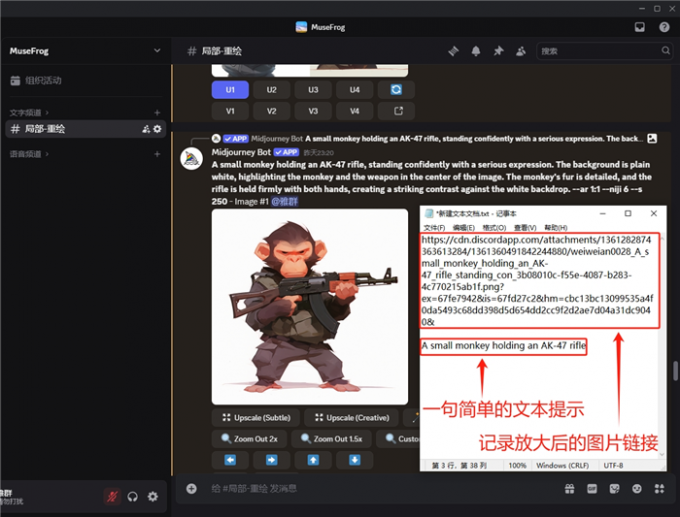Image resolution: width=680 pixels, height=517 pixels.
Task: Open 查看(V) menu in Notepad
Action: [x=525, y=228]
